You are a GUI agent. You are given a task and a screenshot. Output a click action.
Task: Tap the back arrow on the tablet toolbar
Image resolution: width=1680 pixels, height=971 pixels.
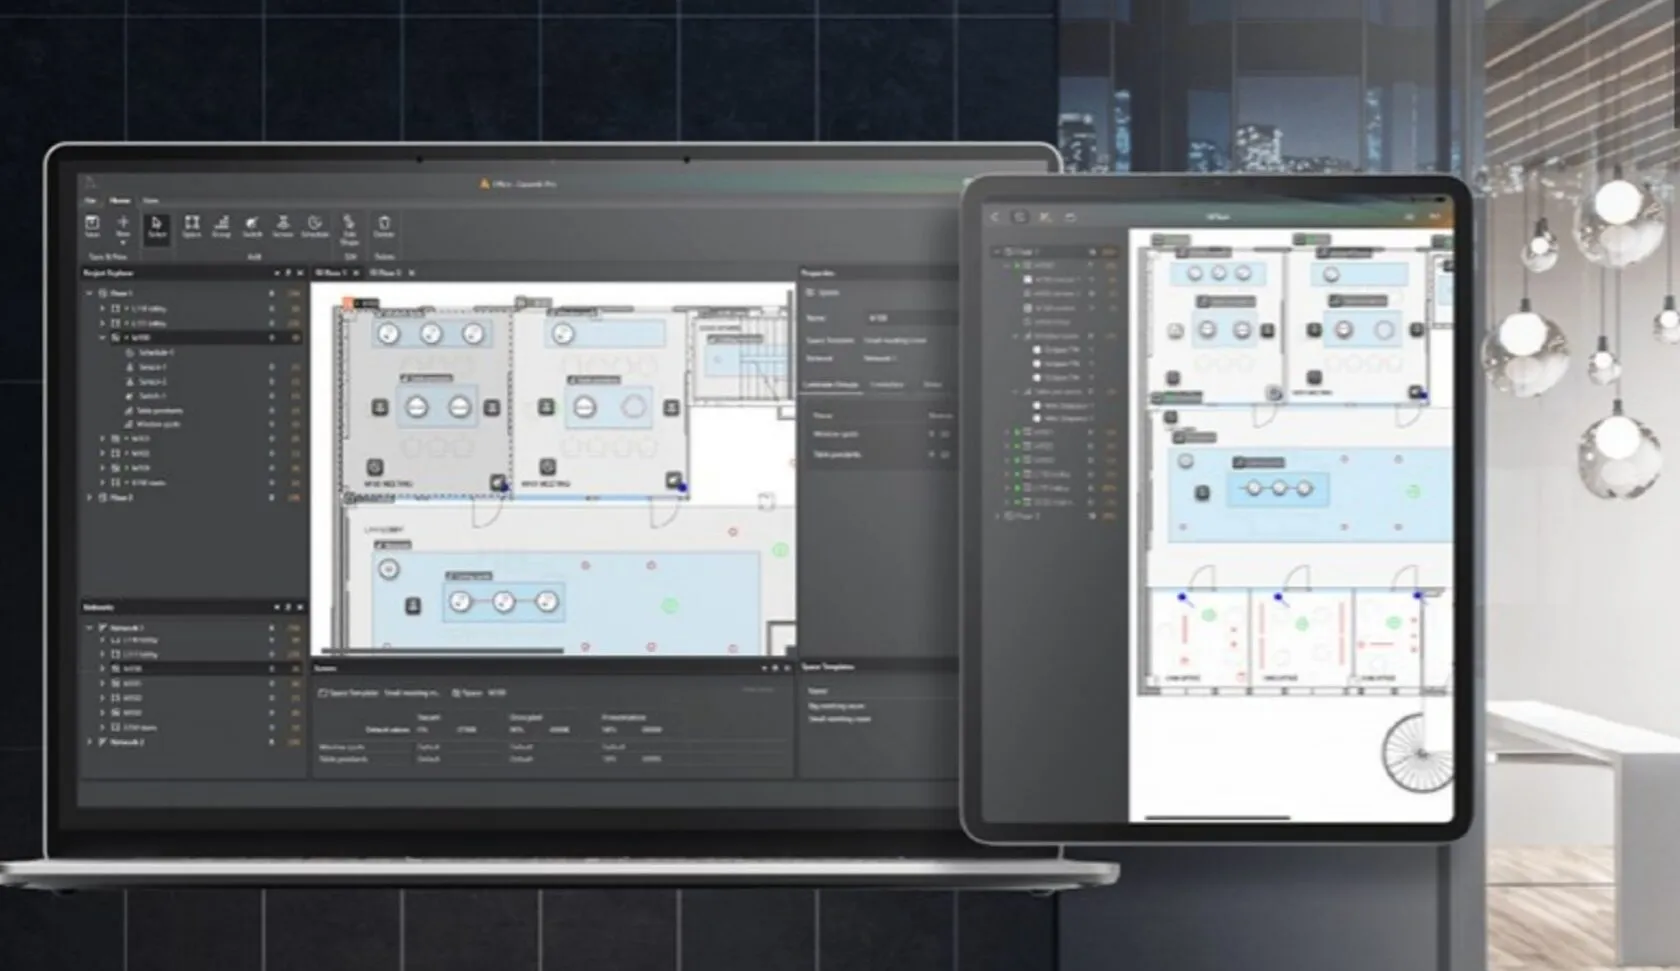pos(995,217)
